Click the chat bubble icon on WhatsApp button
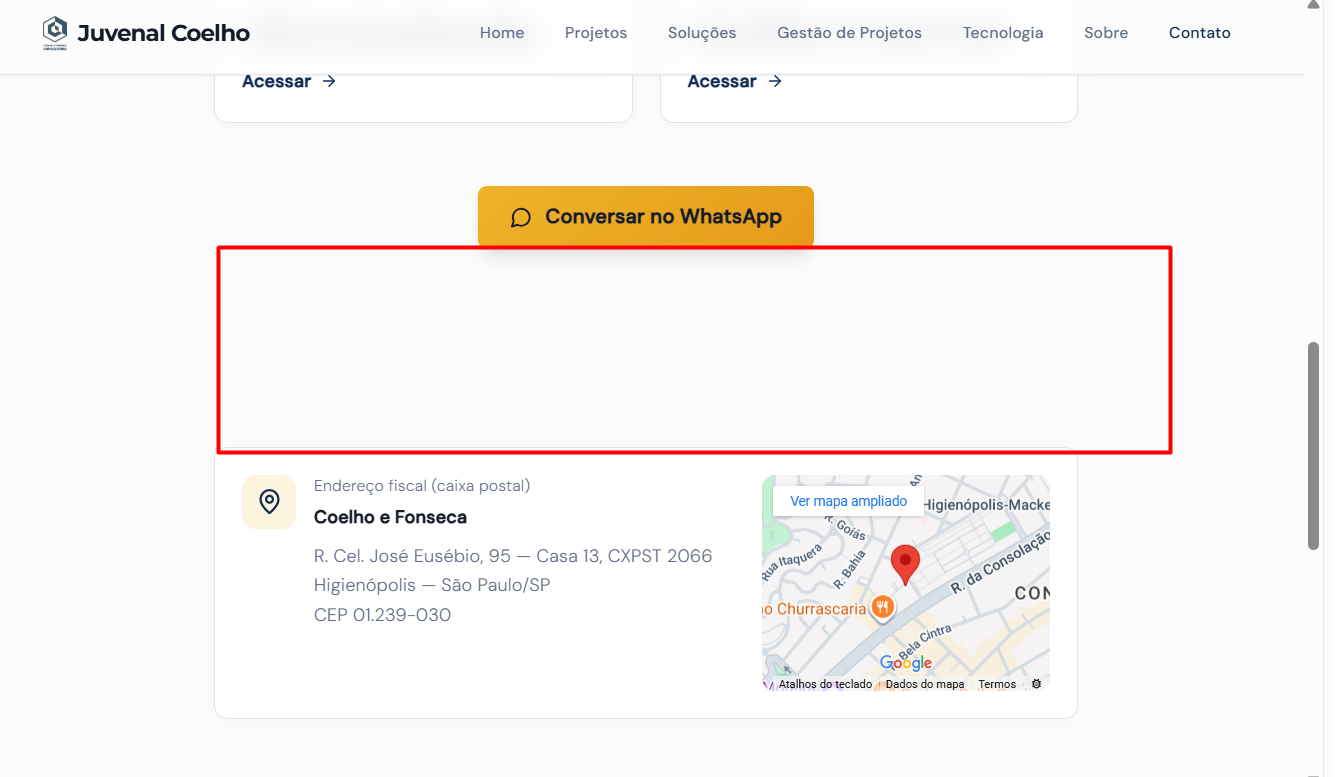The image size is (1339, 777). pyautogui.click(x=520, y=217)
